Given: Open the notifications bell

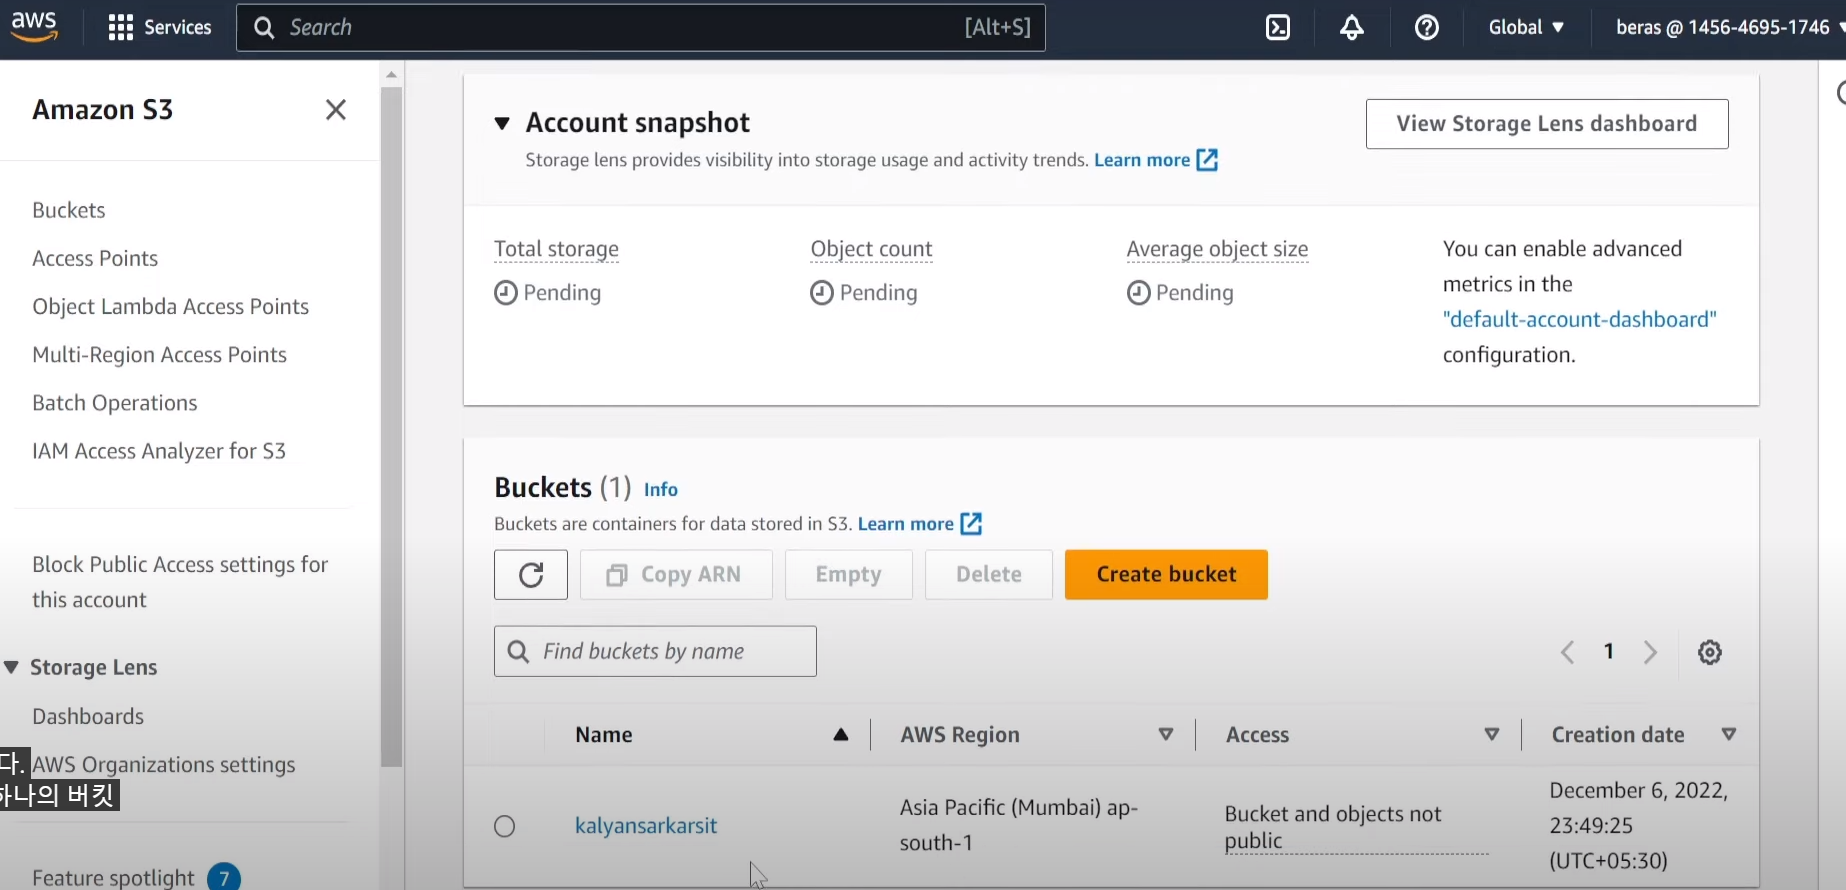Looking at the screenshot, I should click(1352, 27).
